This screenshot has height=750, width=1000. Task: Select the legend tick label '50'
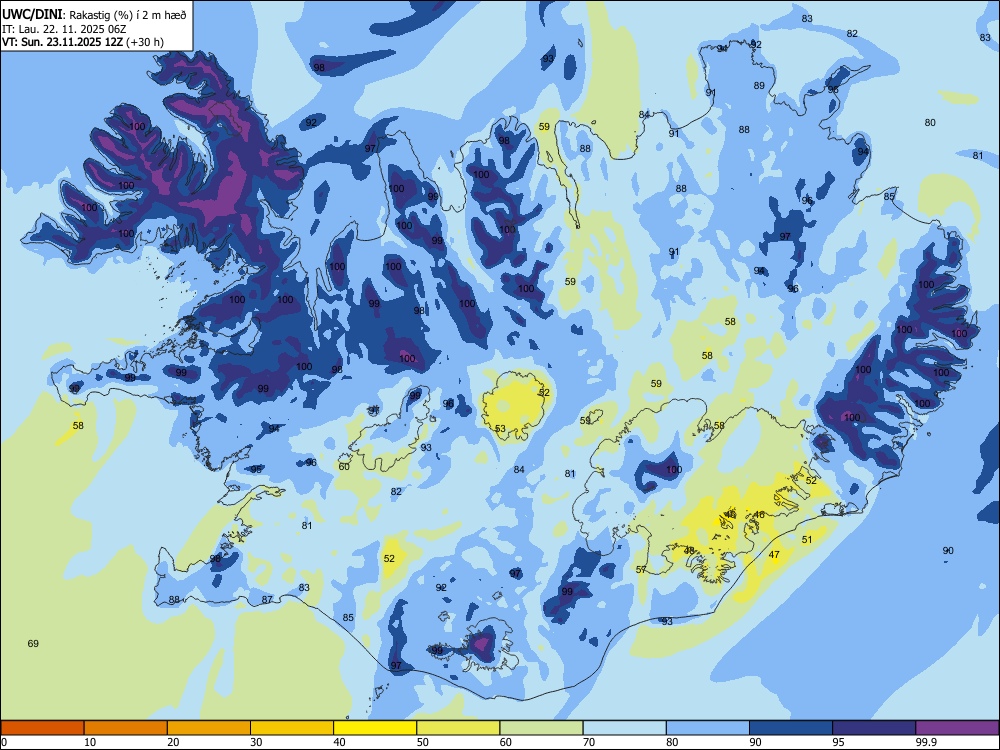coord(423,742)
